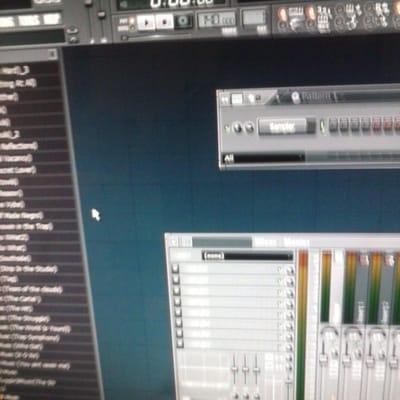The height and width of the screenshot is (400, 400).
Task: Open the 'All' channel group filter dropdown
Action: tap(263, 158)
